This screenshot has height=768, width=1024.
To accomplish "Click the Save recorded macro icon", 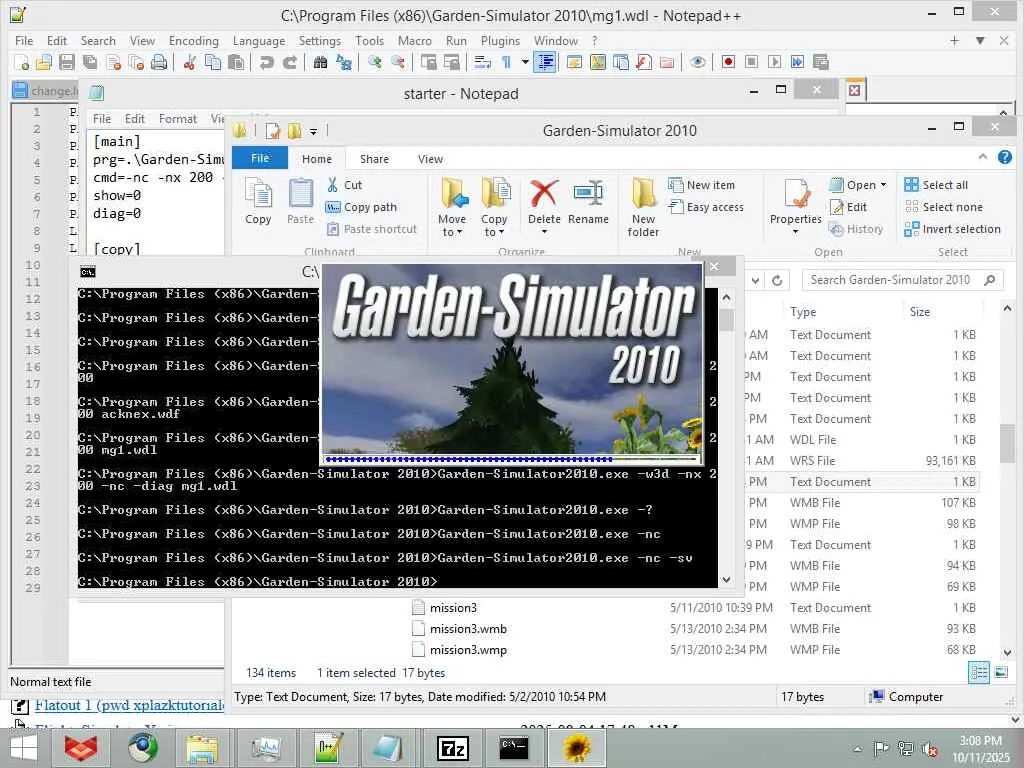I will tap(821, 62).
